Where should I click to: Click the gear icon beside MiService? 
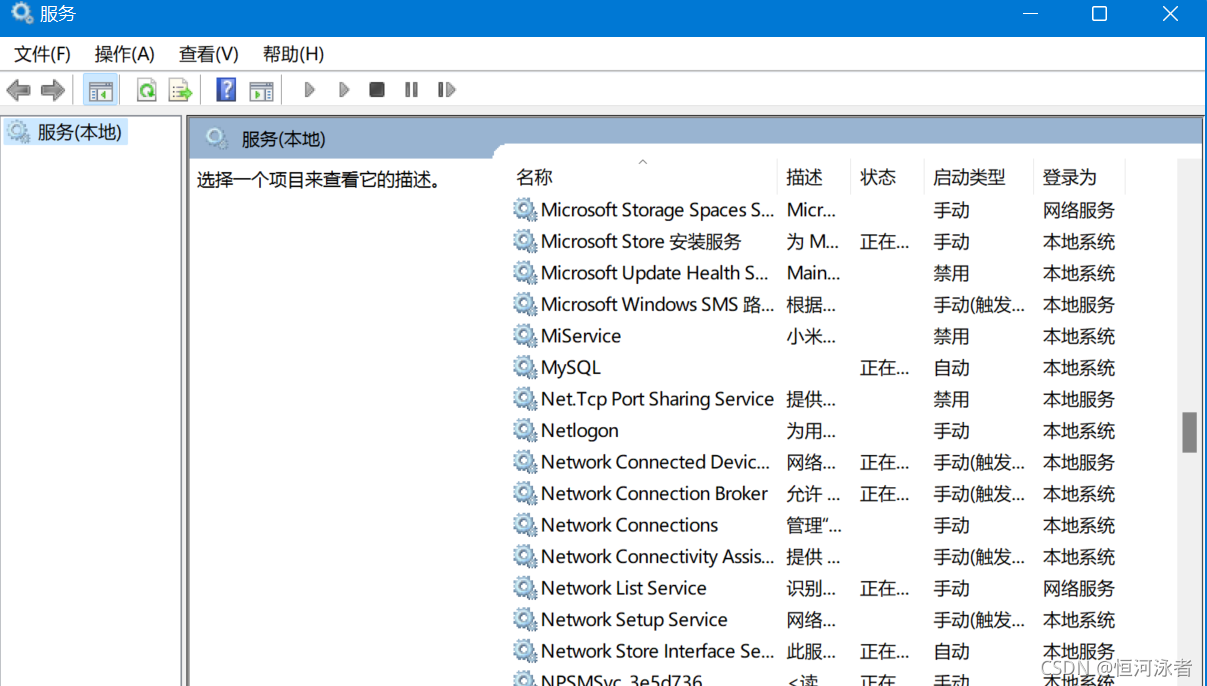tap(525, 335)
